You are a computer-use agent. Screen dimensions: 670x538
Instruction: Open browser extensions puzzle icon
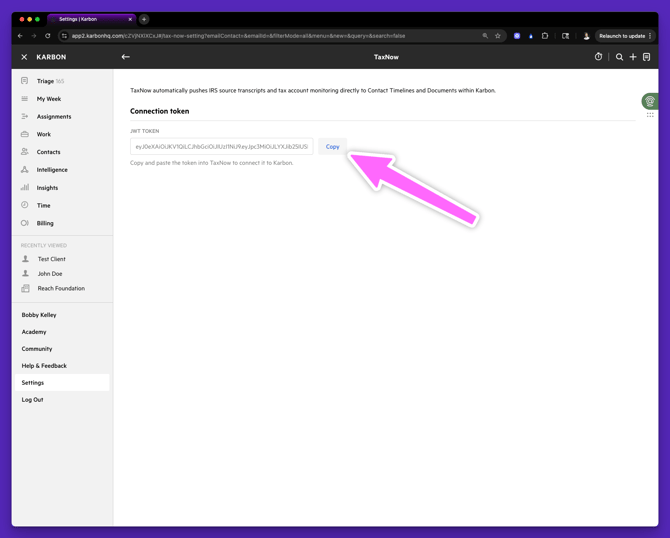pos(545,36)
